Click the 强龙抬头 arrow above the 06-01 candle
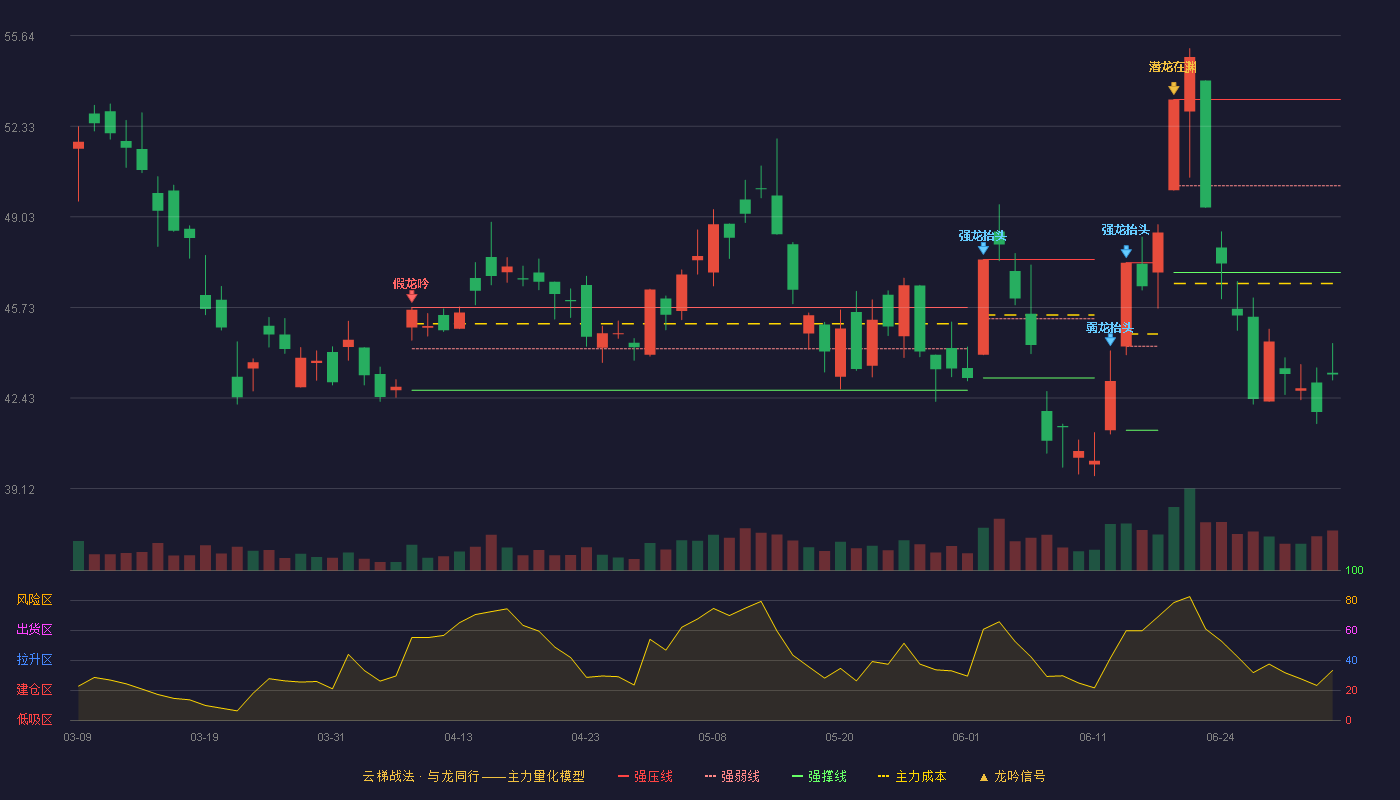The width and height of the screenshot is (1400, 800). (983, 248)
